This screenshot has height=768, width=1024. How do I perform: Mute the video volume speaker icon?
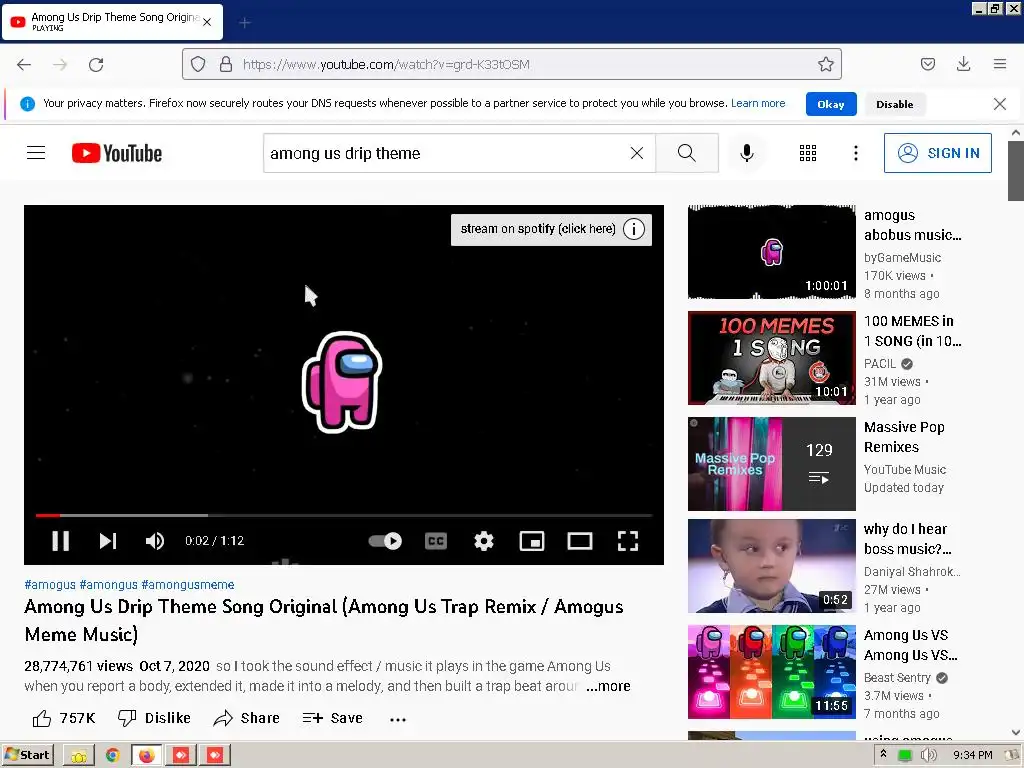(x=155, y=541)
